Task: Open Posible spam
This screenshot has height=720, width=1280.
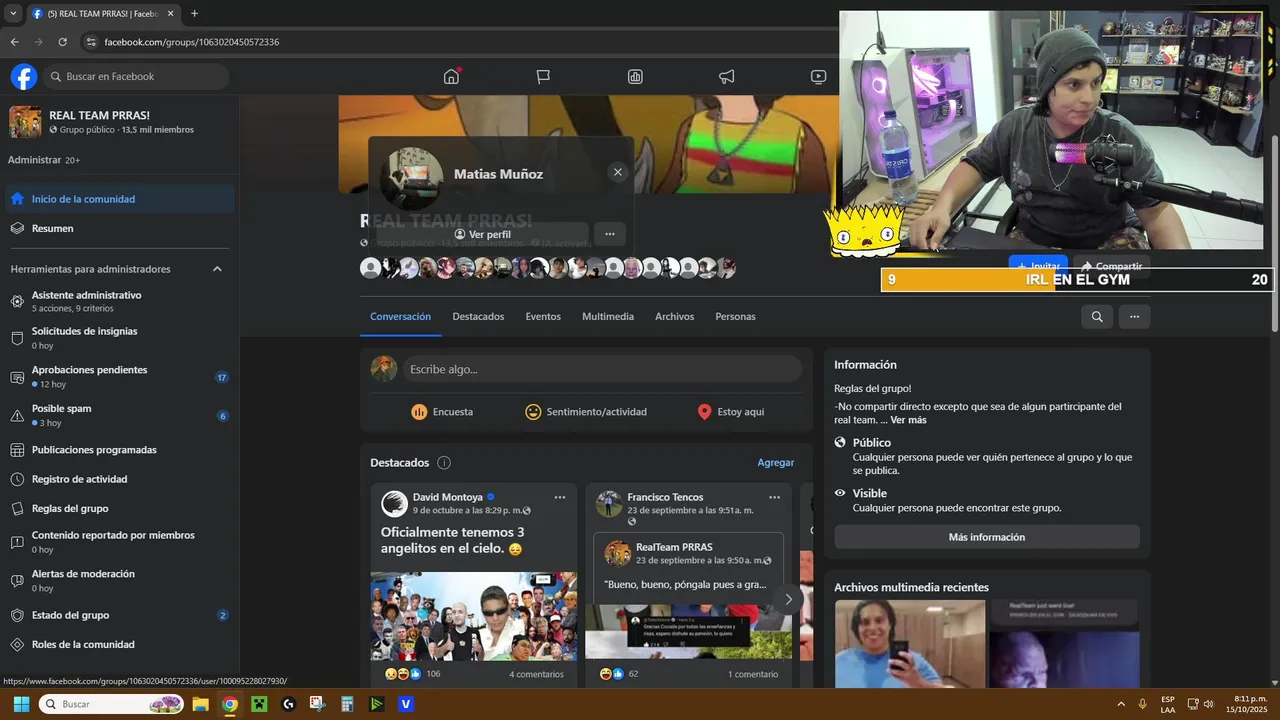Action: (x=120, y=415)
